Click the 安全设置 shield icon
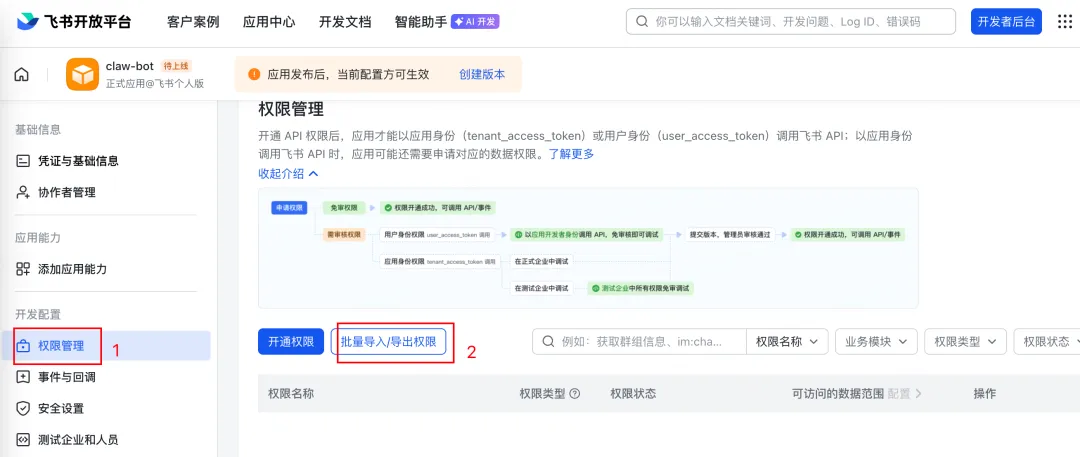The height and width of the screenshot is (457, 1080). point(23,409)
